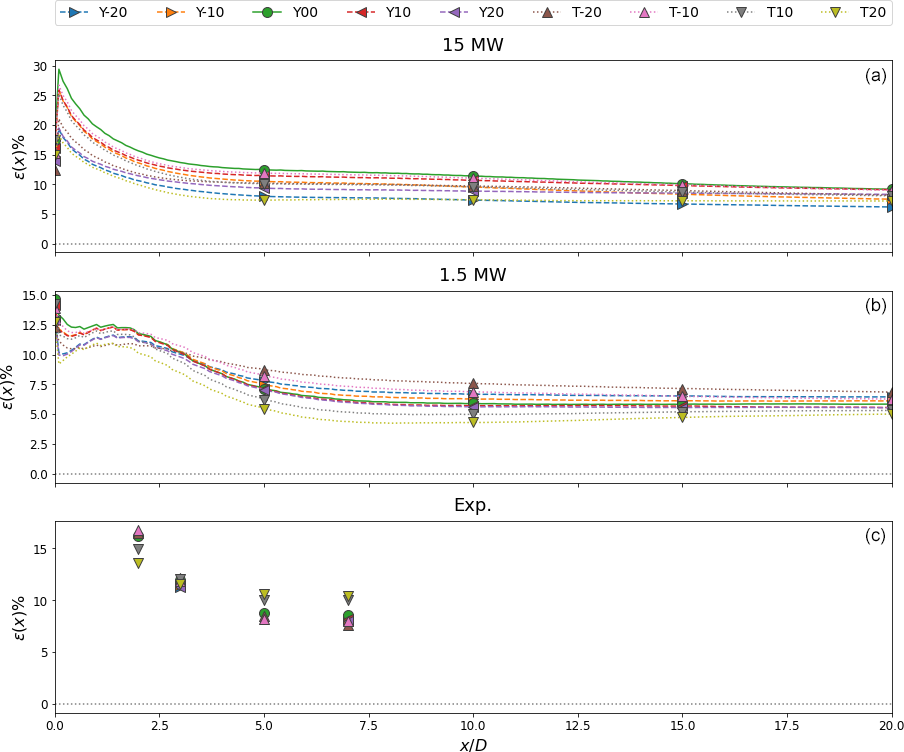Click the "1.5 MW" subplot title
The image size is (904, 752).
(473, 276)
